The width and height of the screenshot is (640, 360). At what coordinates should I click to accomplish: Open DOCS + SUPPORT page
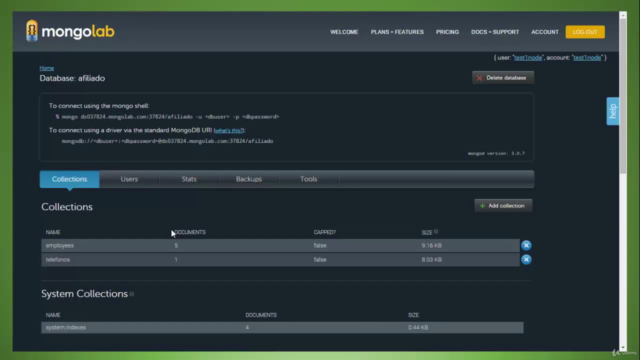click(x=495, y=32)
